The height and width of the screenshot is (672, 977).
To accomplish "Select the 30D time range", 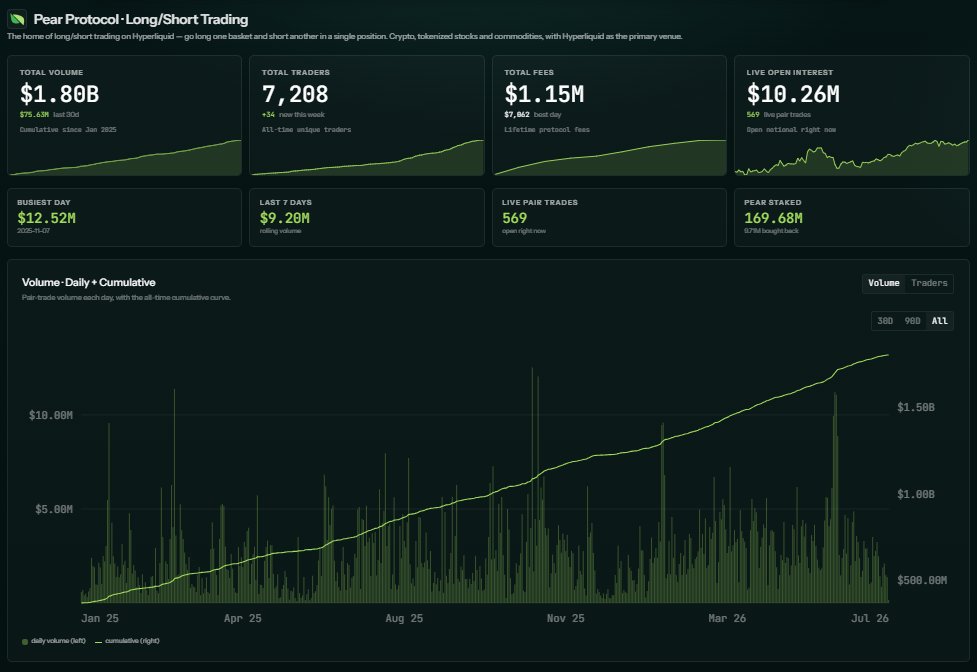I will point(885,321).
